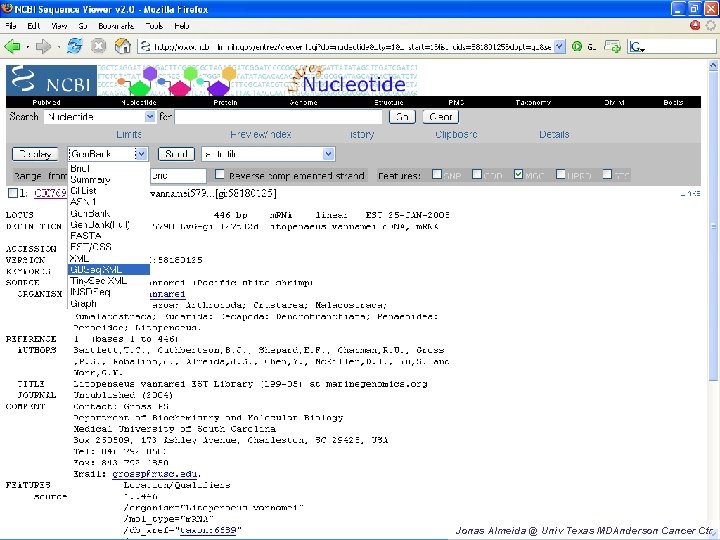
Task: Open the Protein link in the black bar
Action: tap(225, 102)
